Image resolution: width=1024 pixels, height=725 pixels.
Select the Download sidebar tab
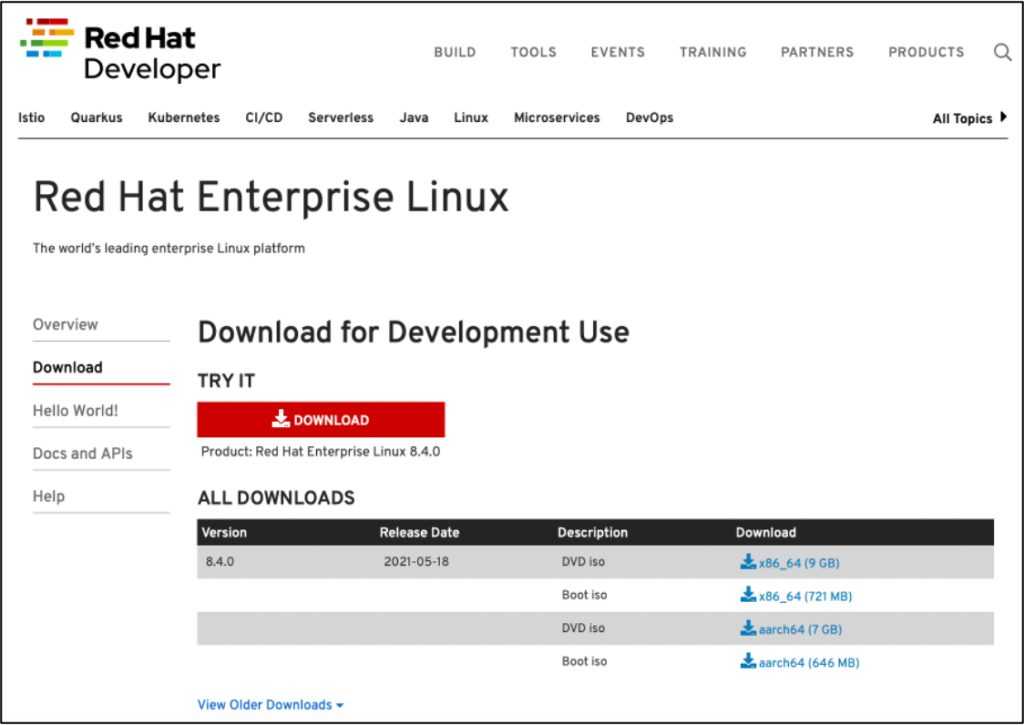(x=67, y=367)
